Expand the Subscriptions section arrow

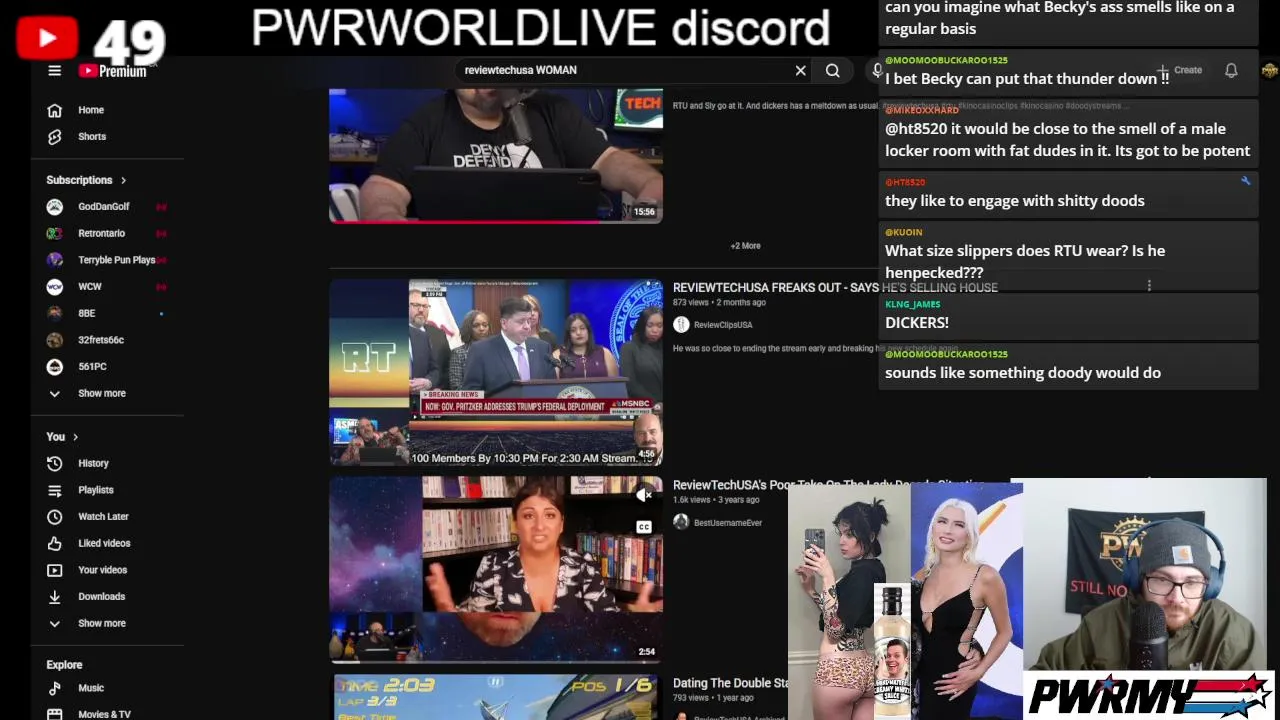pyautogui.click(x=123, y=180)
